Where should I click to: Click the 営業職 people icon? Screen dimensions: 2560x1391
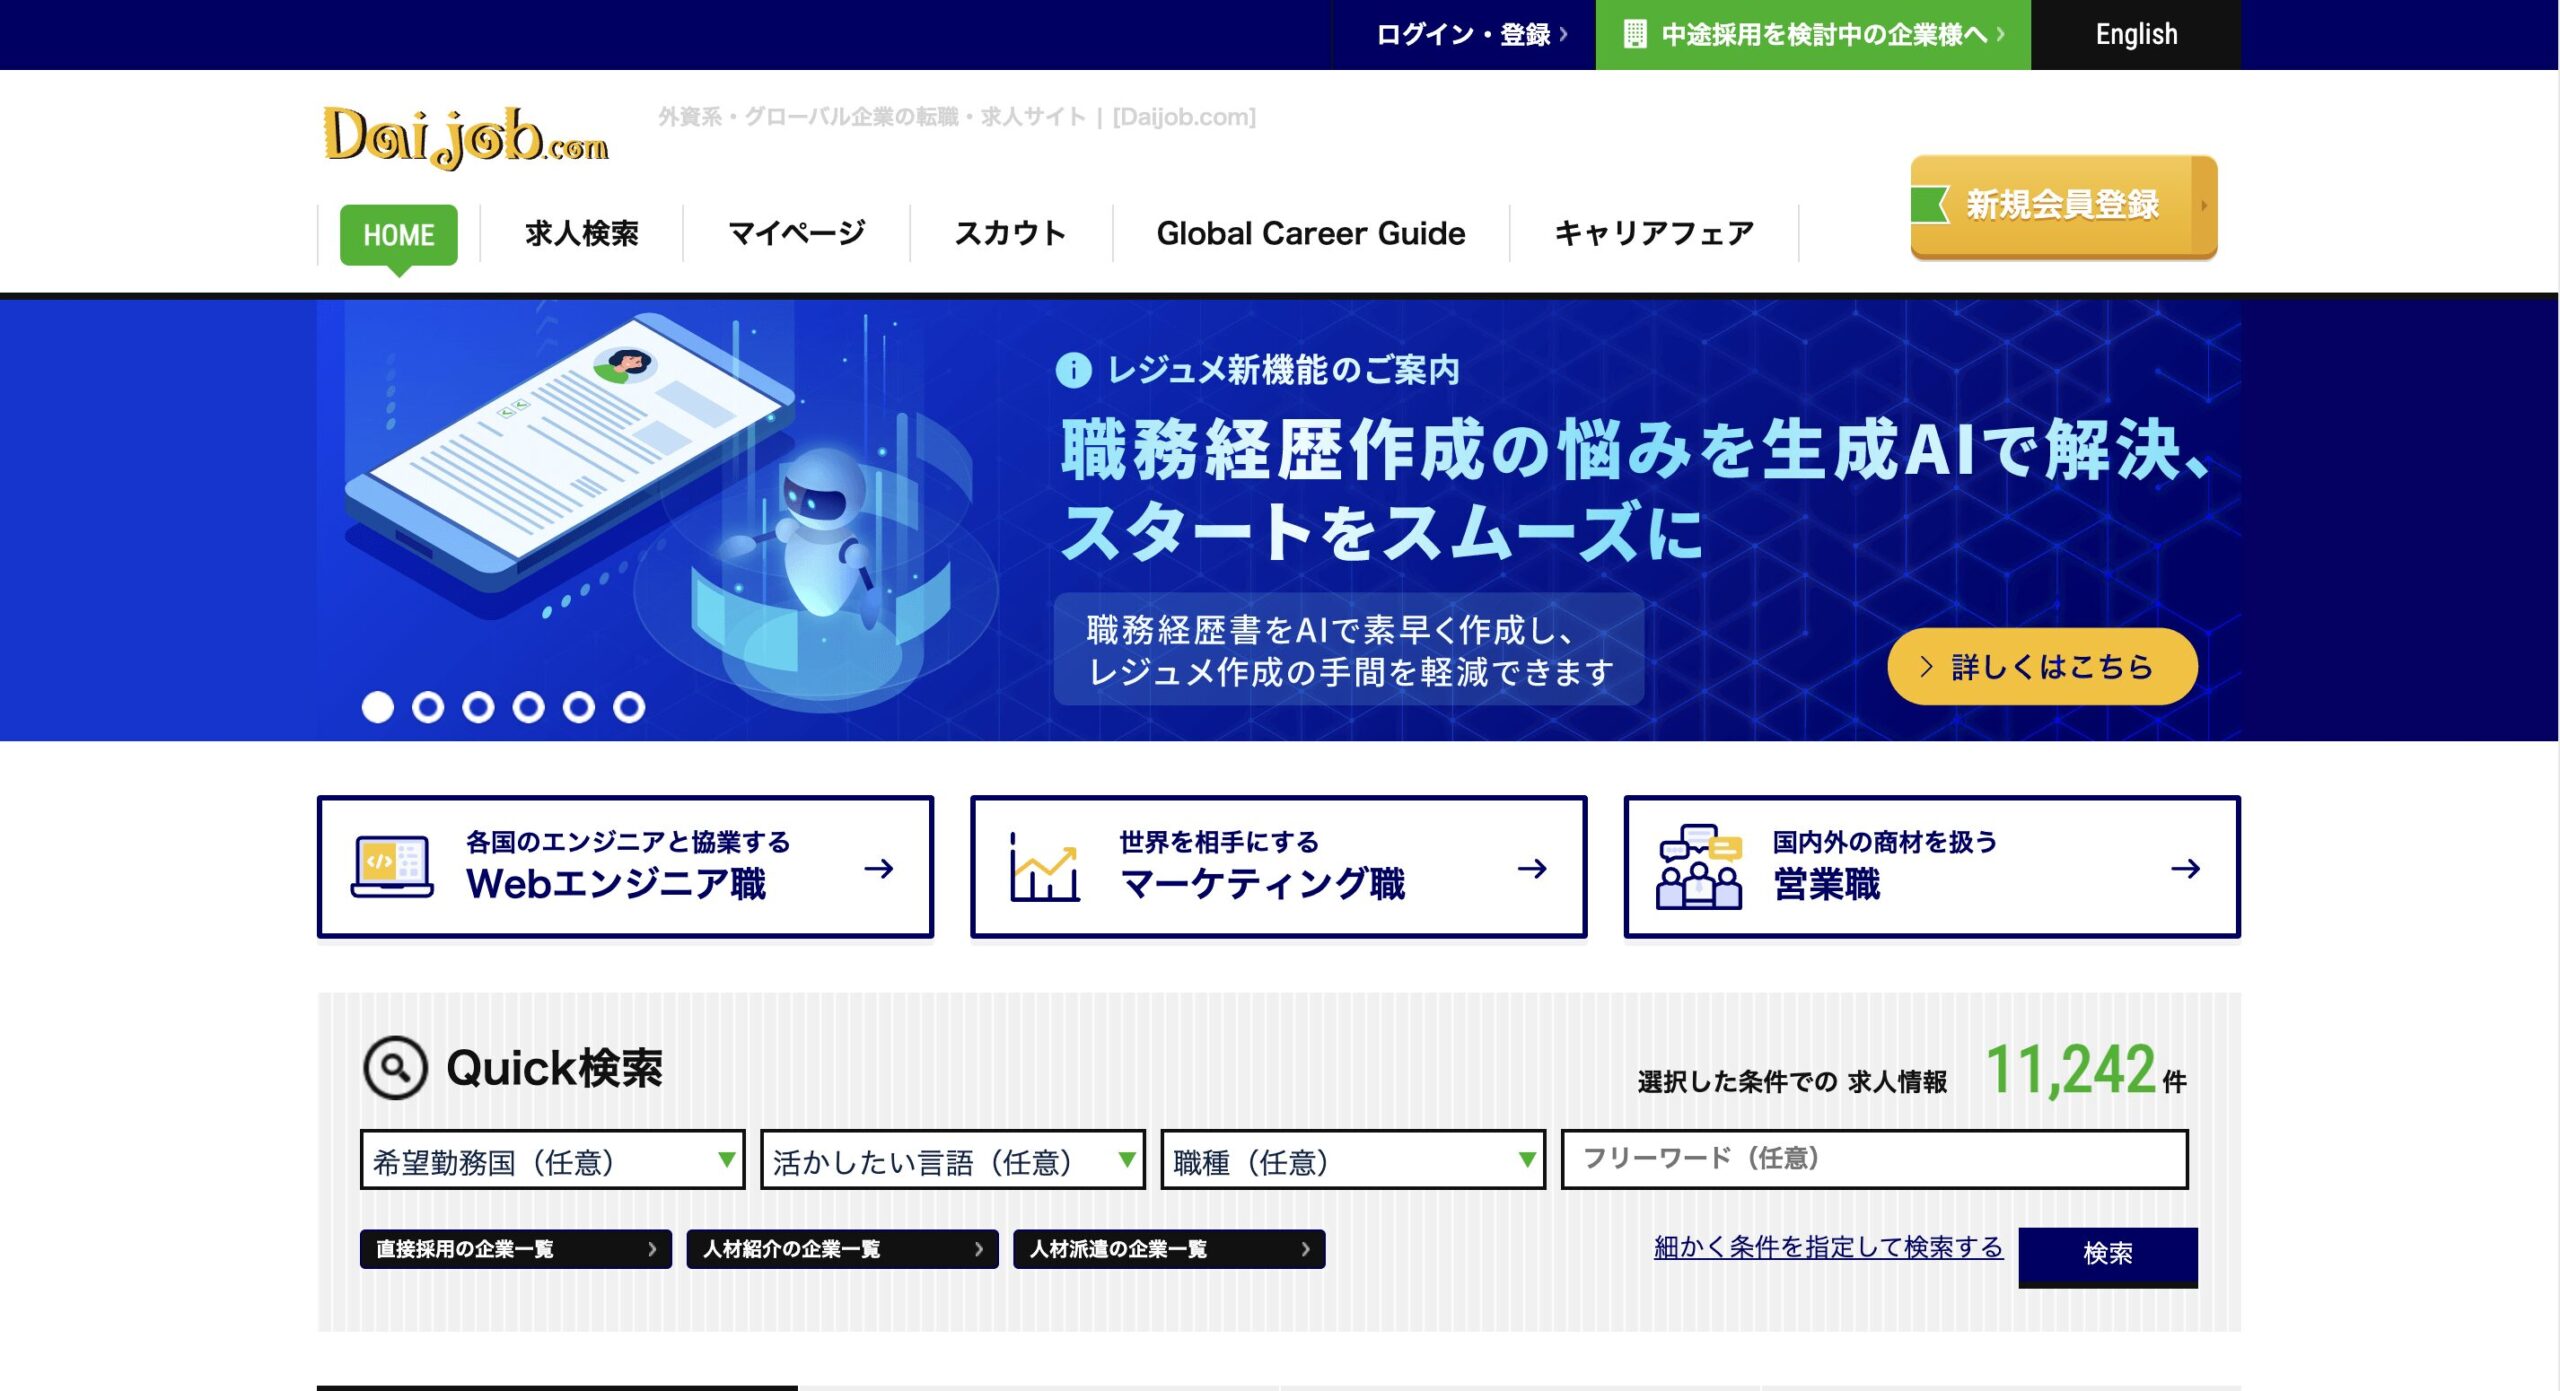pyautogui.click(x=1698, y=867)
